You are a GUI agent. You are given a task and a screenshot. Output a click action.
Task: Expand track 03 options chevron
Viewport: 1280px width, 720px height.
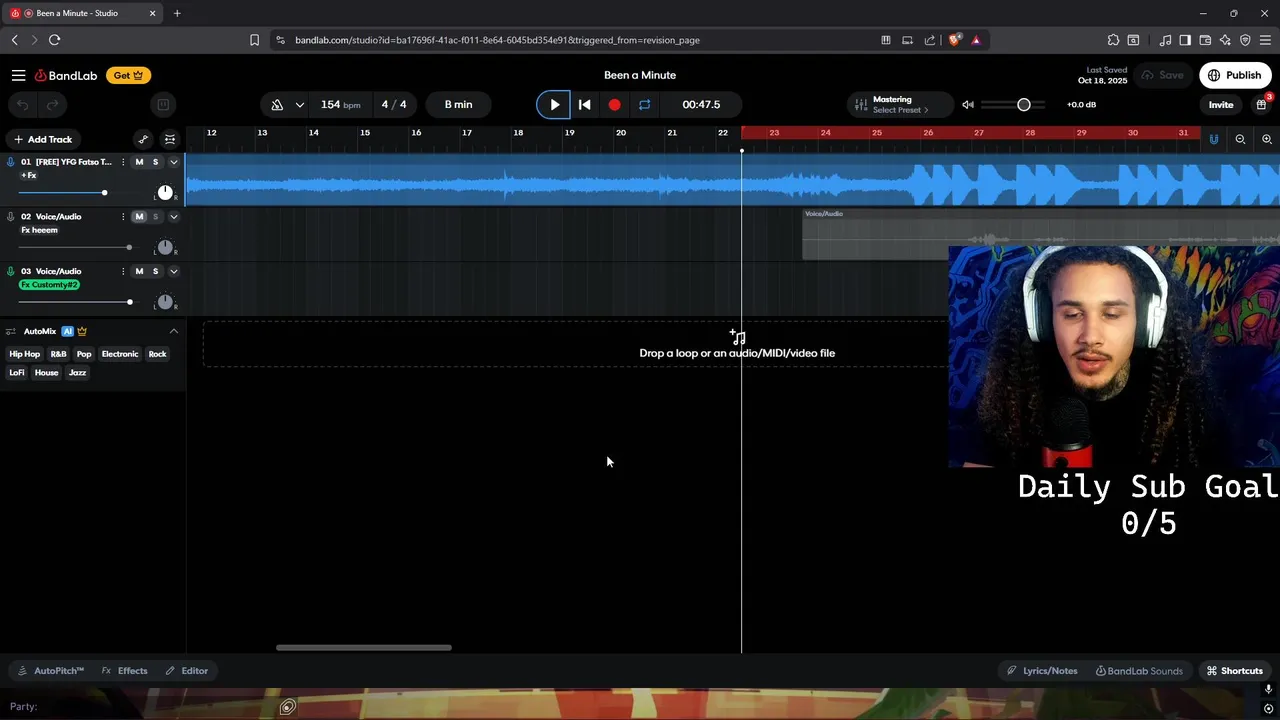click(x=173, y=271)
